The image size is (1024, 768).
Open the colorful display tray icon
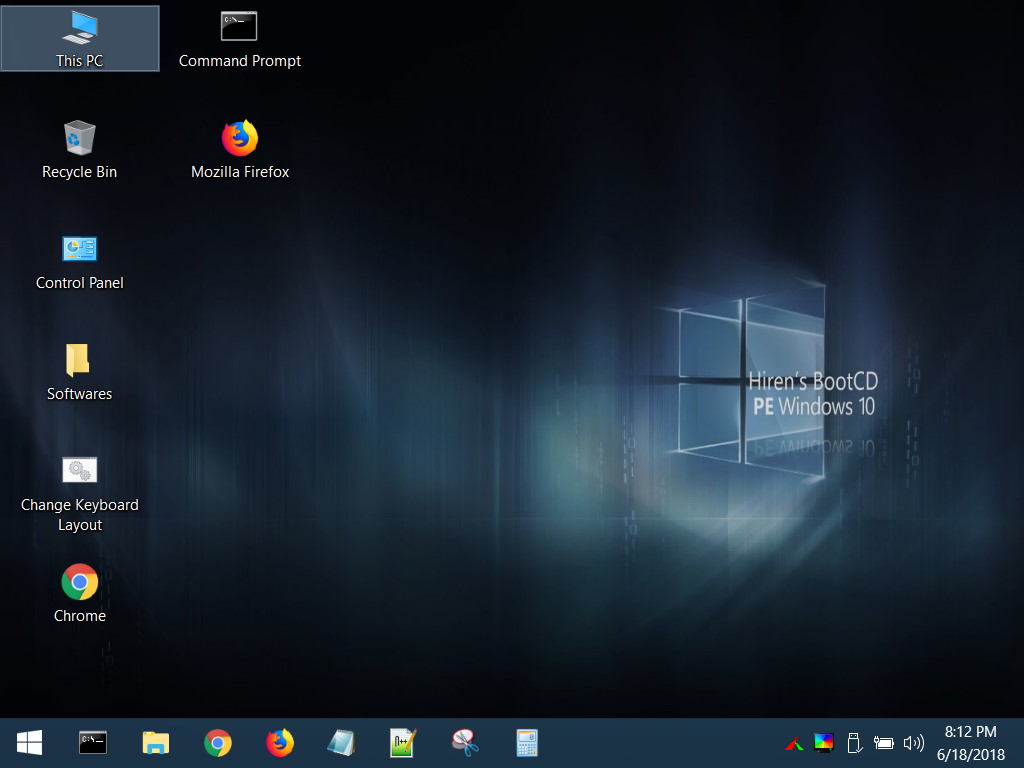(824, 743)
